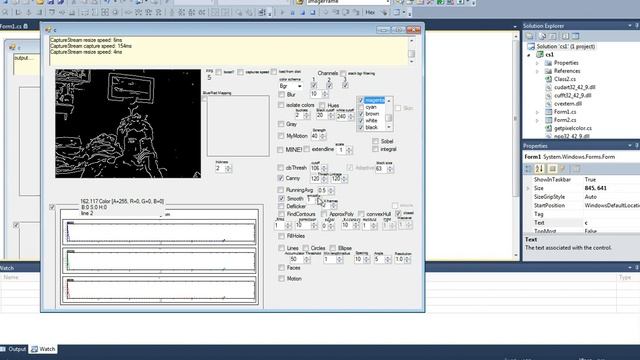Open Solution Explorer panel options dropdown arrow

(630, 26)
